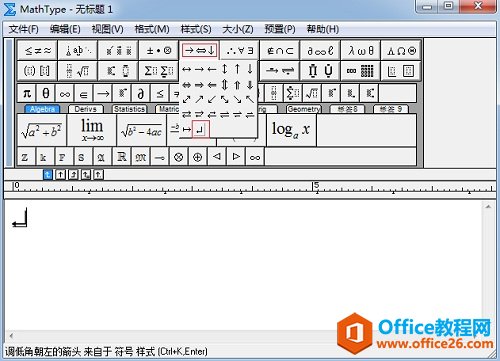The image size is (500, 361).
Task: Switch to the Derivs tab
Action: pos(86,109)
